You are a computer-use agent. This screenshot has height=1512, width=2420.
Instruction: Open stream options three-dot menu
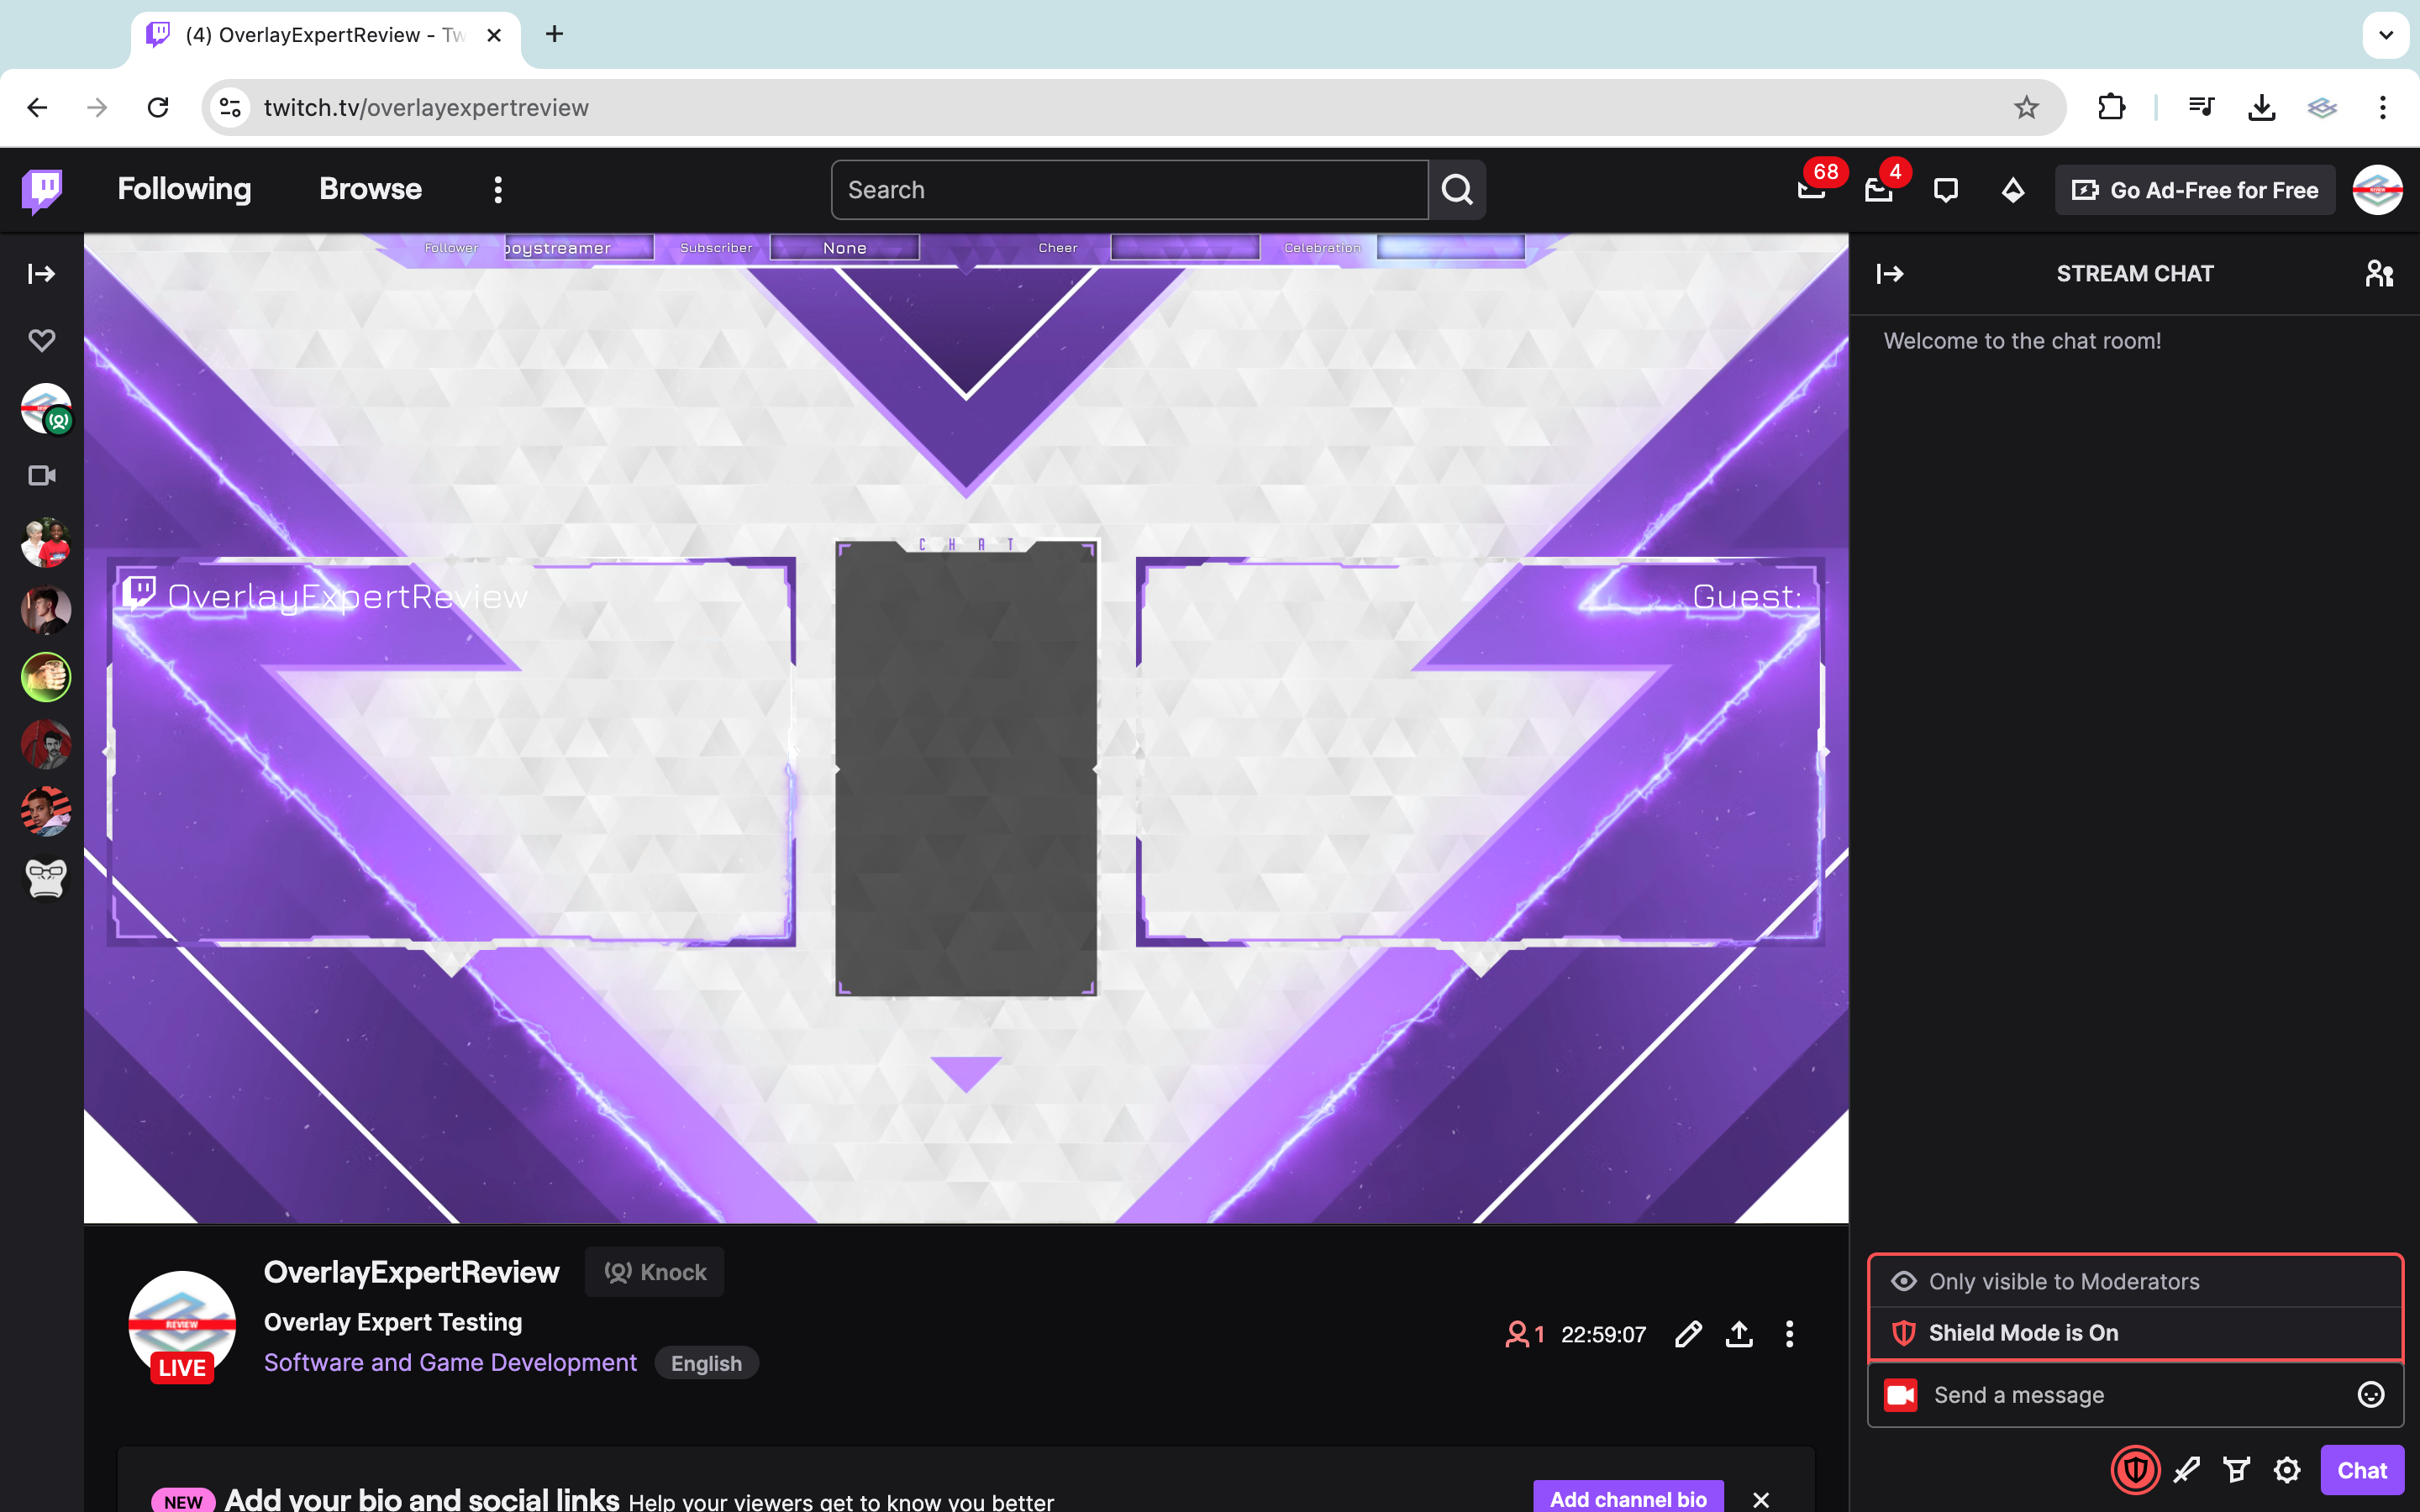pos(1790,1334)
